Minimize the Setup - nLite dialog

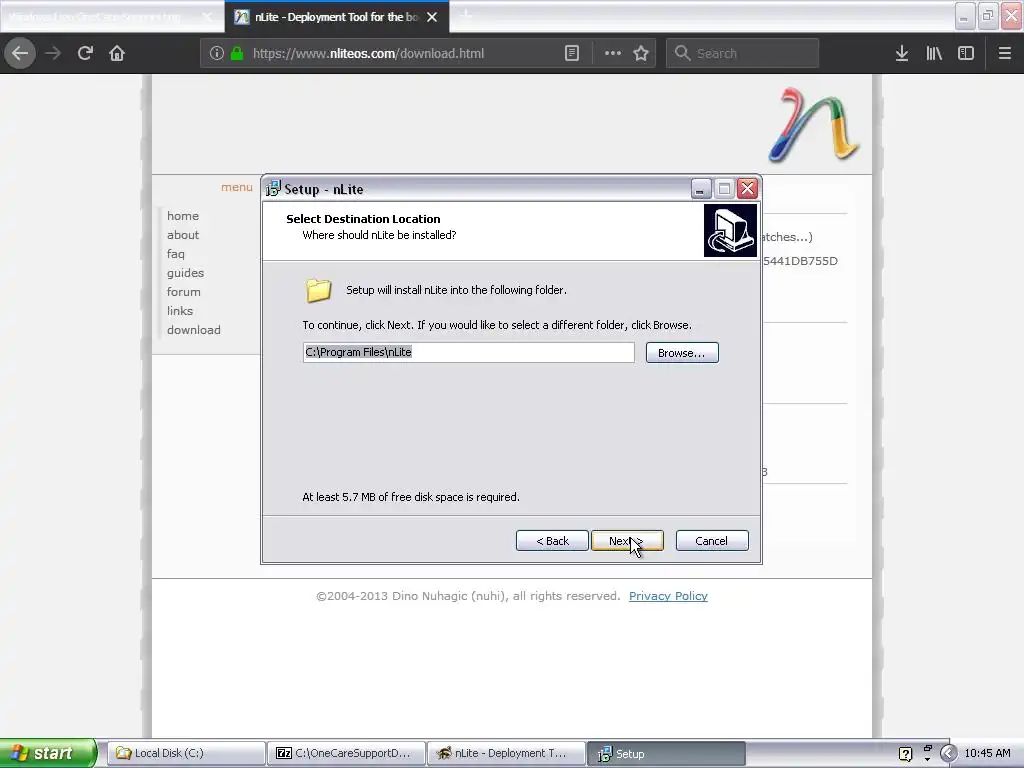click(x=700, y=189)
